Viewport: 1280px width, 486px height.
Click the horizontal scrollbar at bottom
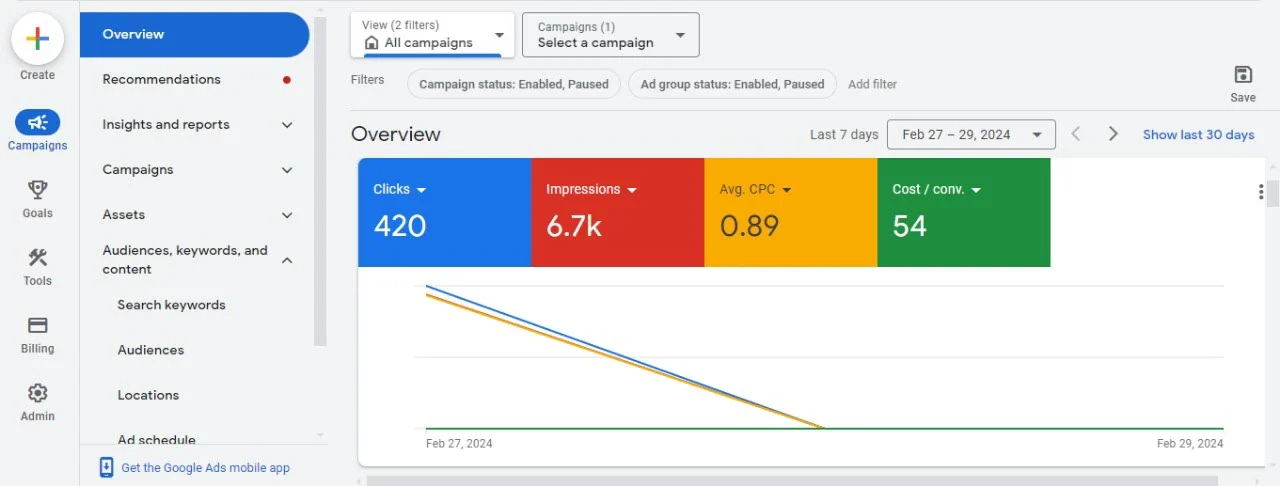(791, 481)
